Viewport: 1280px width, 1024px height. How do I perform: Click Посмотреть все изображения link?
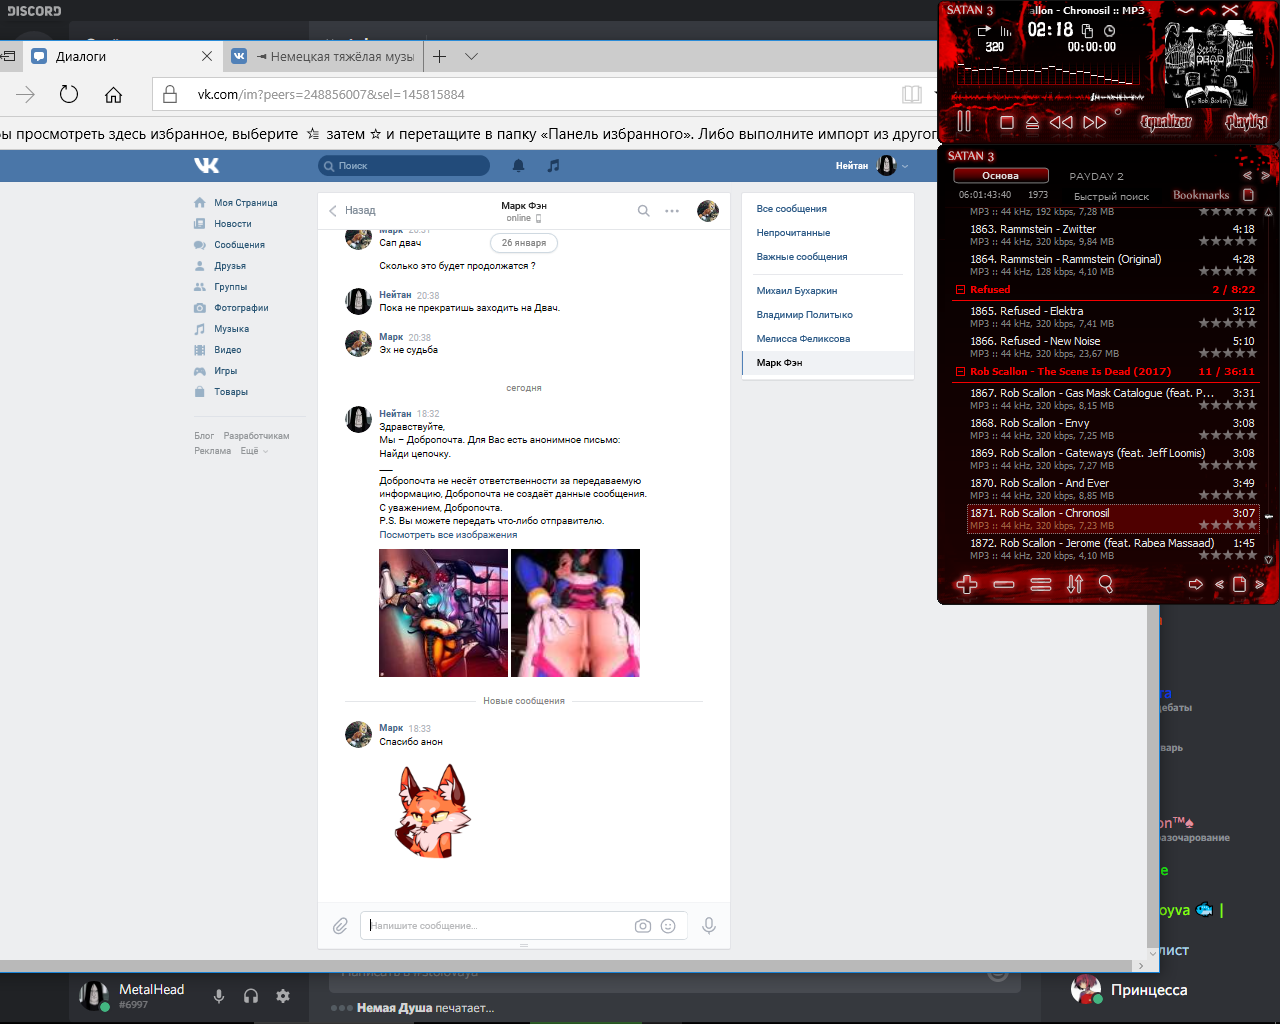click(448, 535)
